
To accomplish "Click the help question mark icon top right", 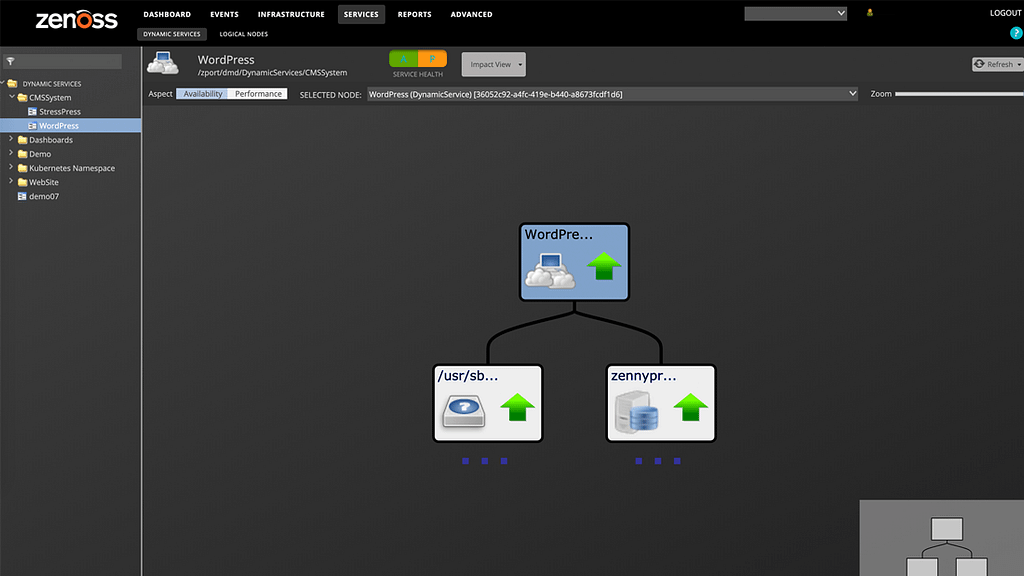I will point(1016,32).
